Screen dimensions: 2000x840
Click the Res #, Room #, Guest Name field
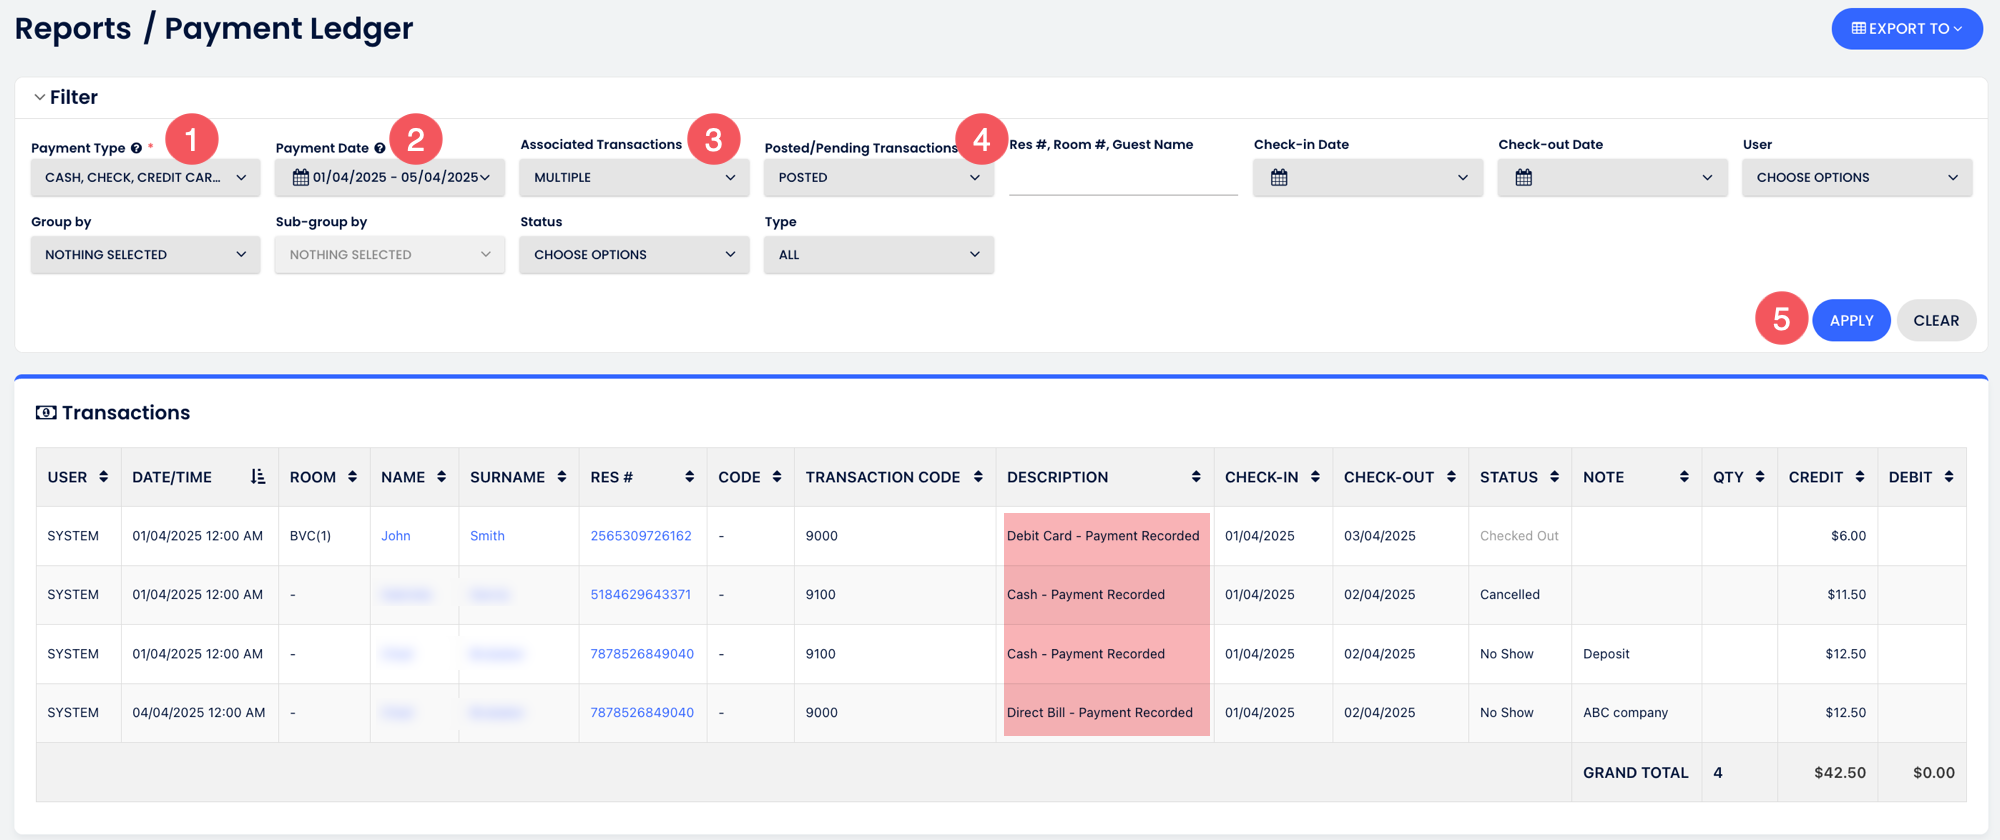(x=1122, y=178)
